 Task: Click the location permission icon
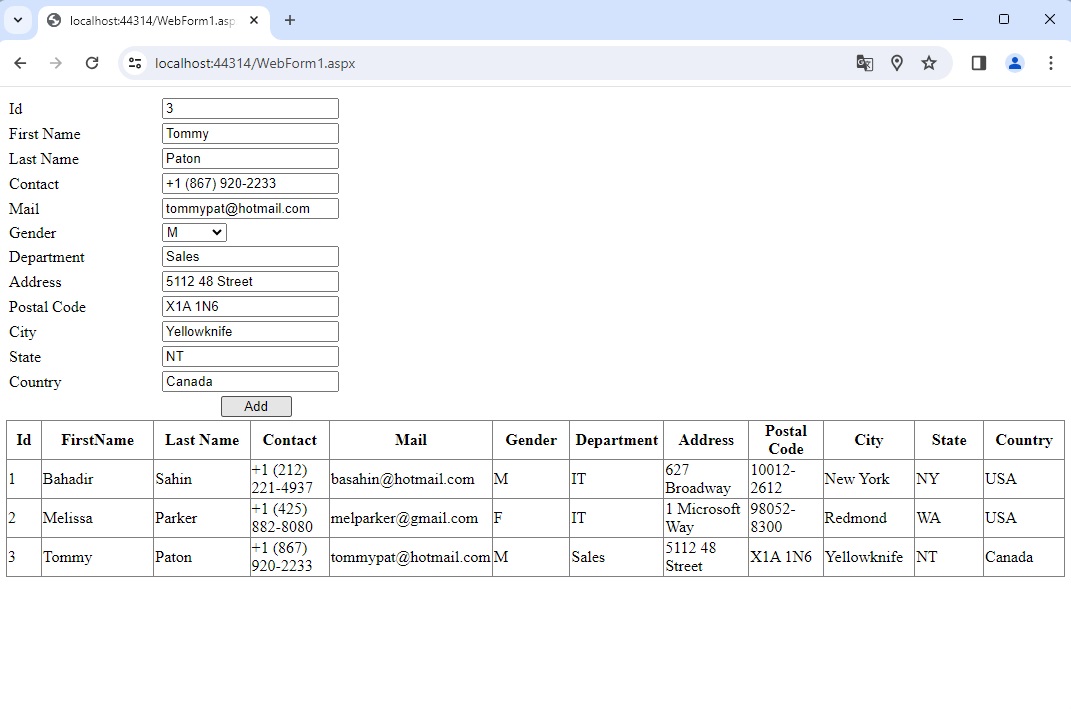[x=897, y=63]
